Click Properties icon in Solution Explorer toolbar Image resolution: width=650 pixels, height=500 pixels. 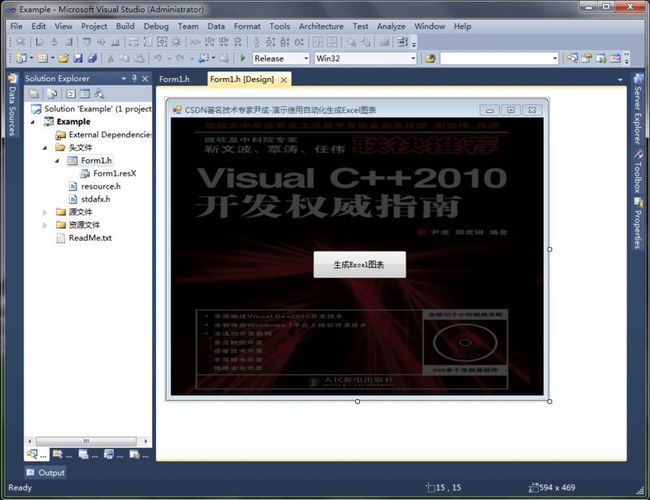(x=34, y=94)
